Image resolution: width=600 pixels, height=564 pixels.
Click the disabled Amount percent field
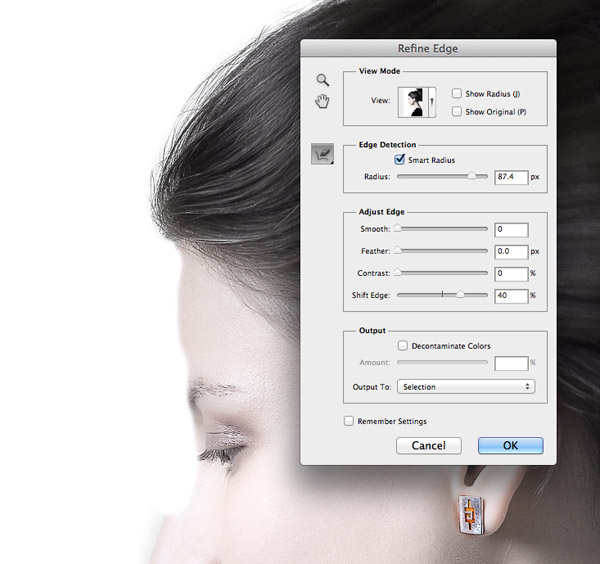pos(511,364)
